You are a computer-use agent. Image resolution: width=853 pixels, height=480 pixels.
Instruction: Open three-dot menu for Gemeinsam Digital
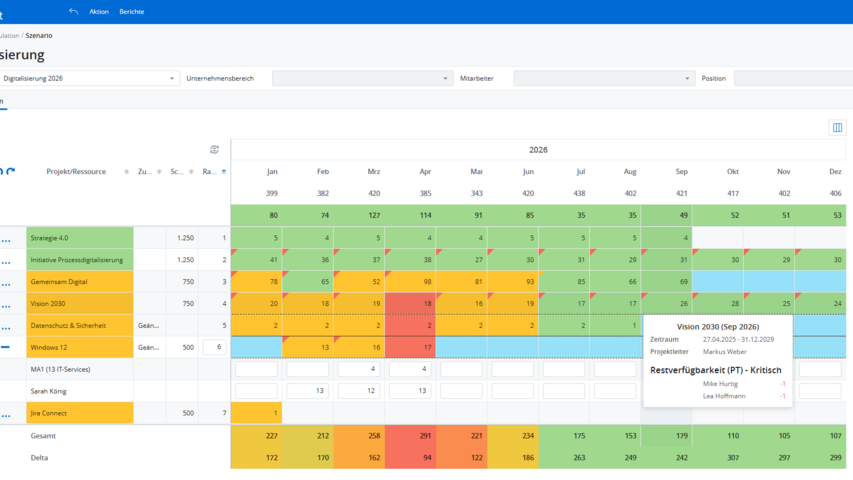pyautogui.click(x=6, y=283)
